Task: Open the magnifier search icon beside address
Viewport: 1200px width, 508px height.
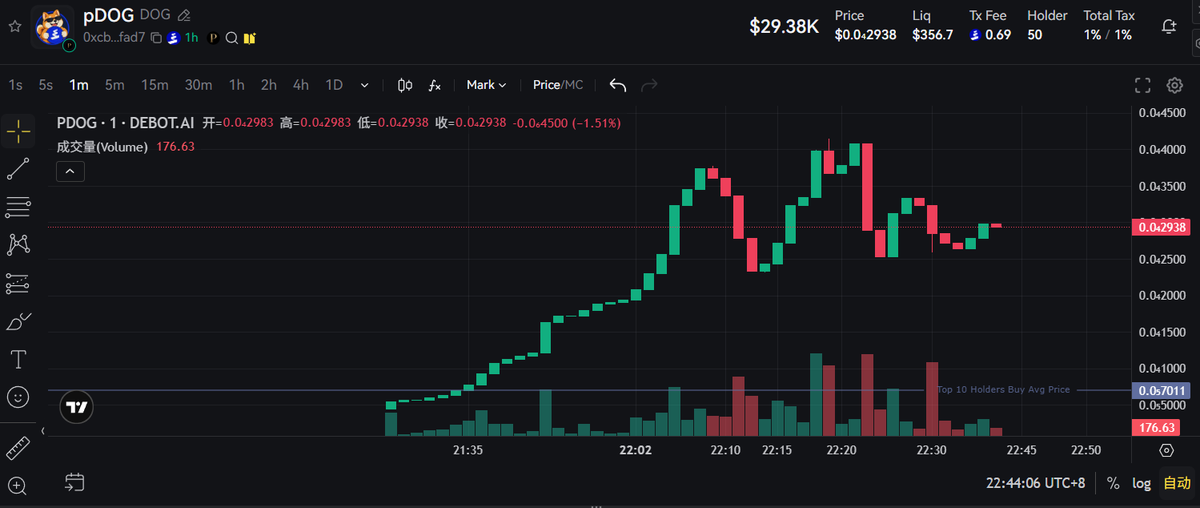Action: (x=231, y=38)
